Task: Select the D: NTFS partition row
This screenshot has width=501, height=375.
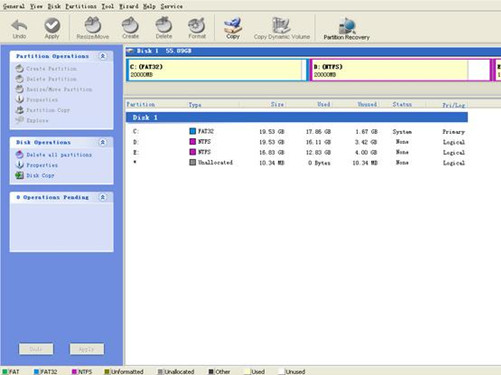Action: [297, 142]
